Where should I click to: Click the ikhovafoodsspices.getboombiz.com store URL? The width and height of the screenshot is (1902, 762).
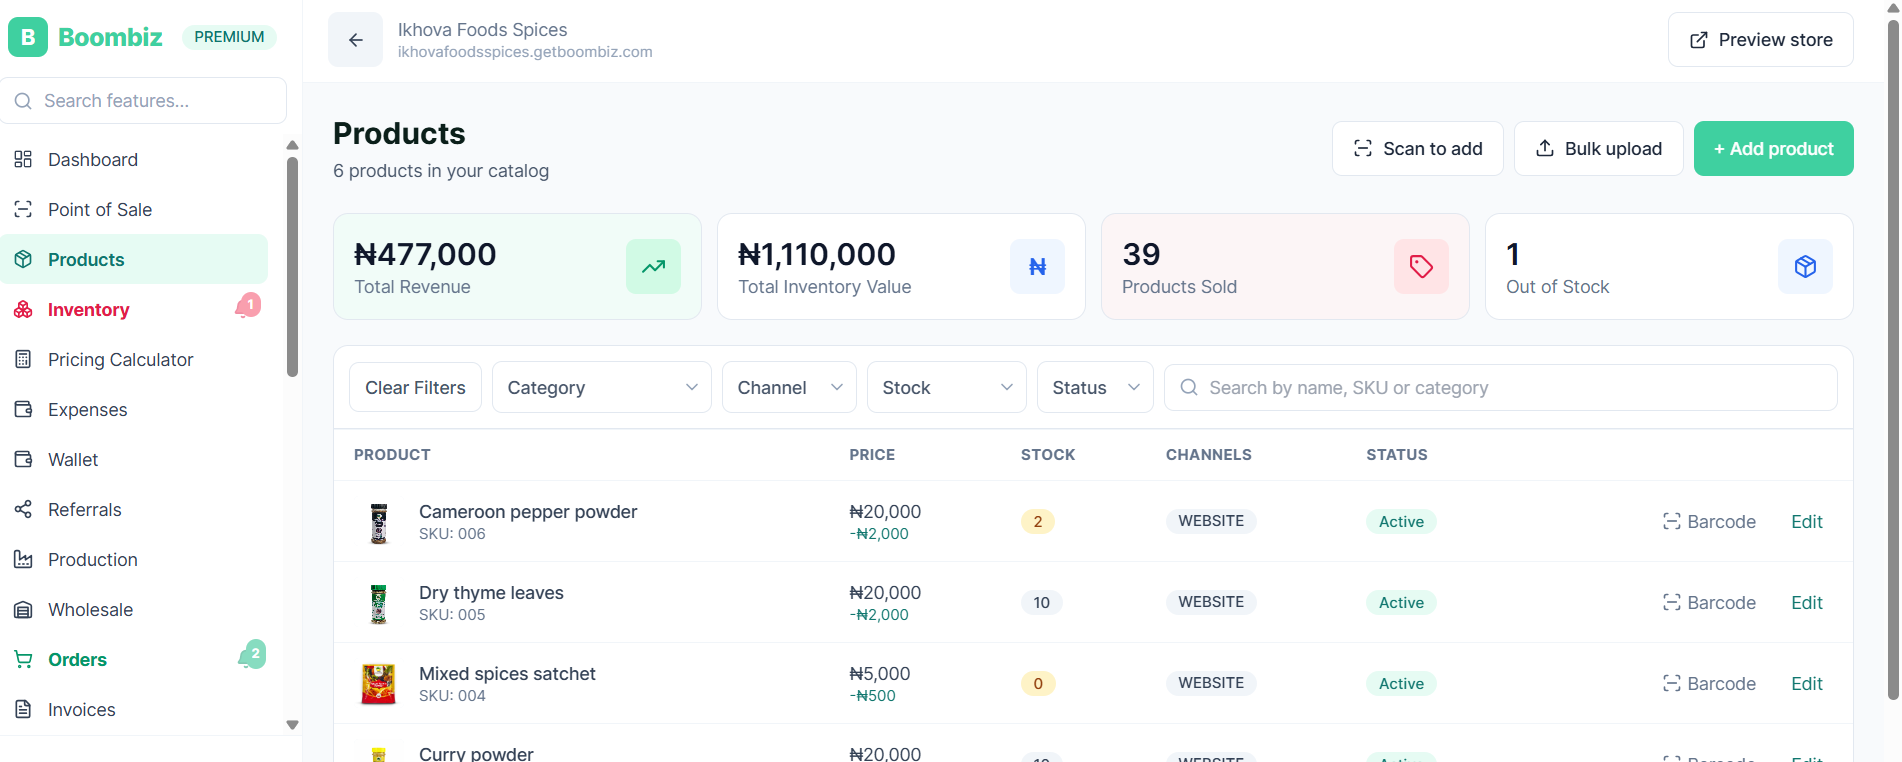[525, 52]
